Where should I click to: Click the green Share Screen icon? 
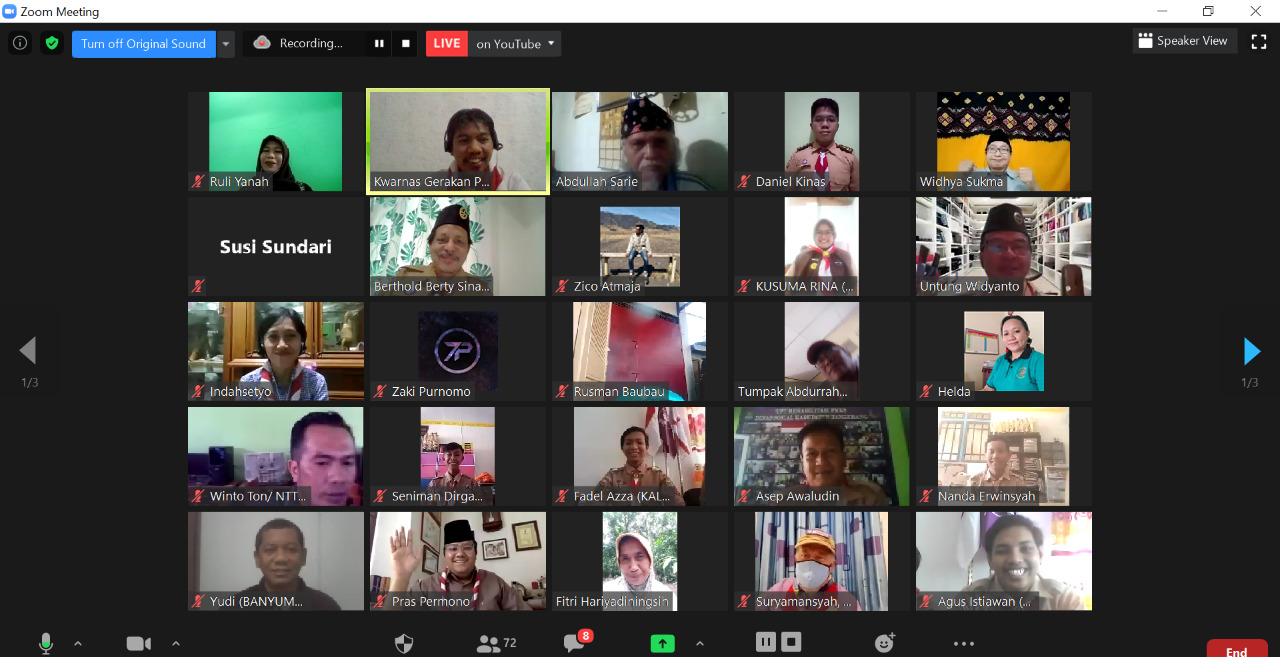pyautogui.click(x=662, y=643)
